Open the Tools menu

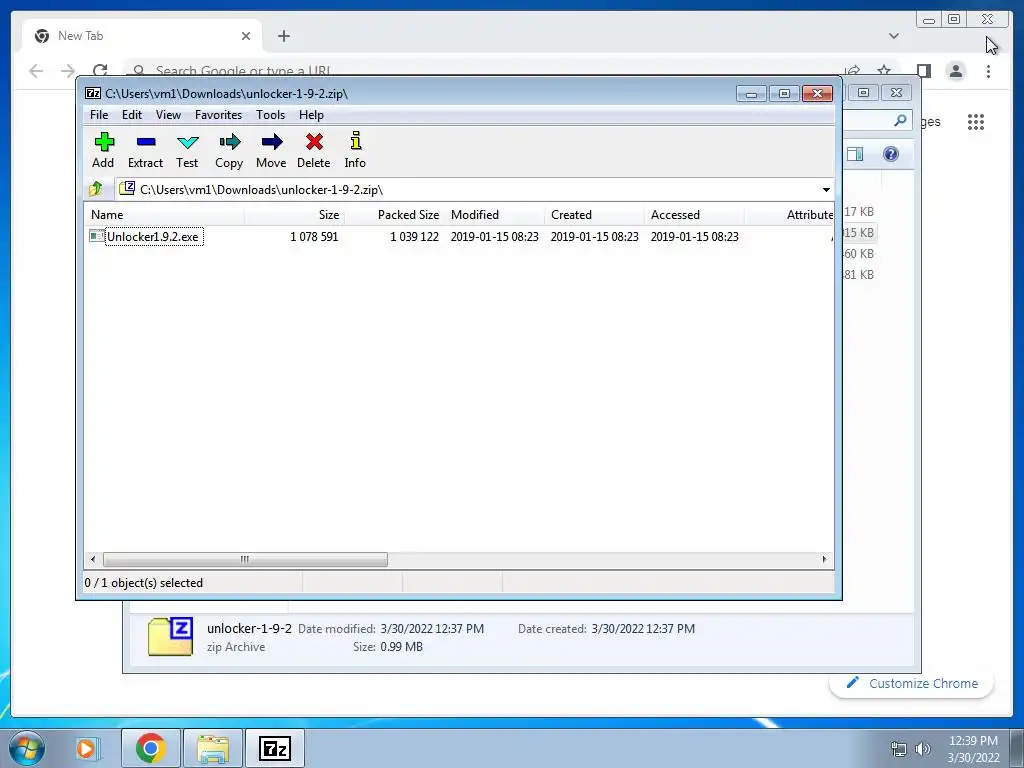click(x=270, y=115)
